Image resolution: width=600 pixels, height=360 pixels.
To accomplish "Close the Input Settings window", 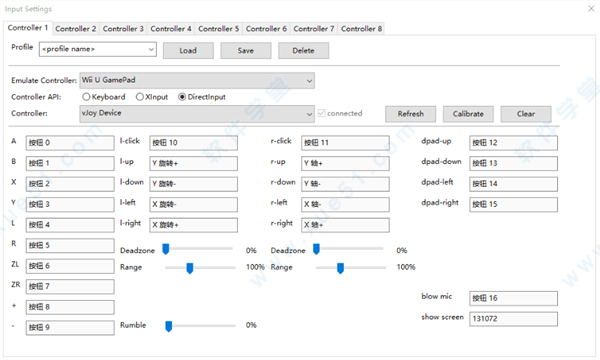I will point(591,8).
